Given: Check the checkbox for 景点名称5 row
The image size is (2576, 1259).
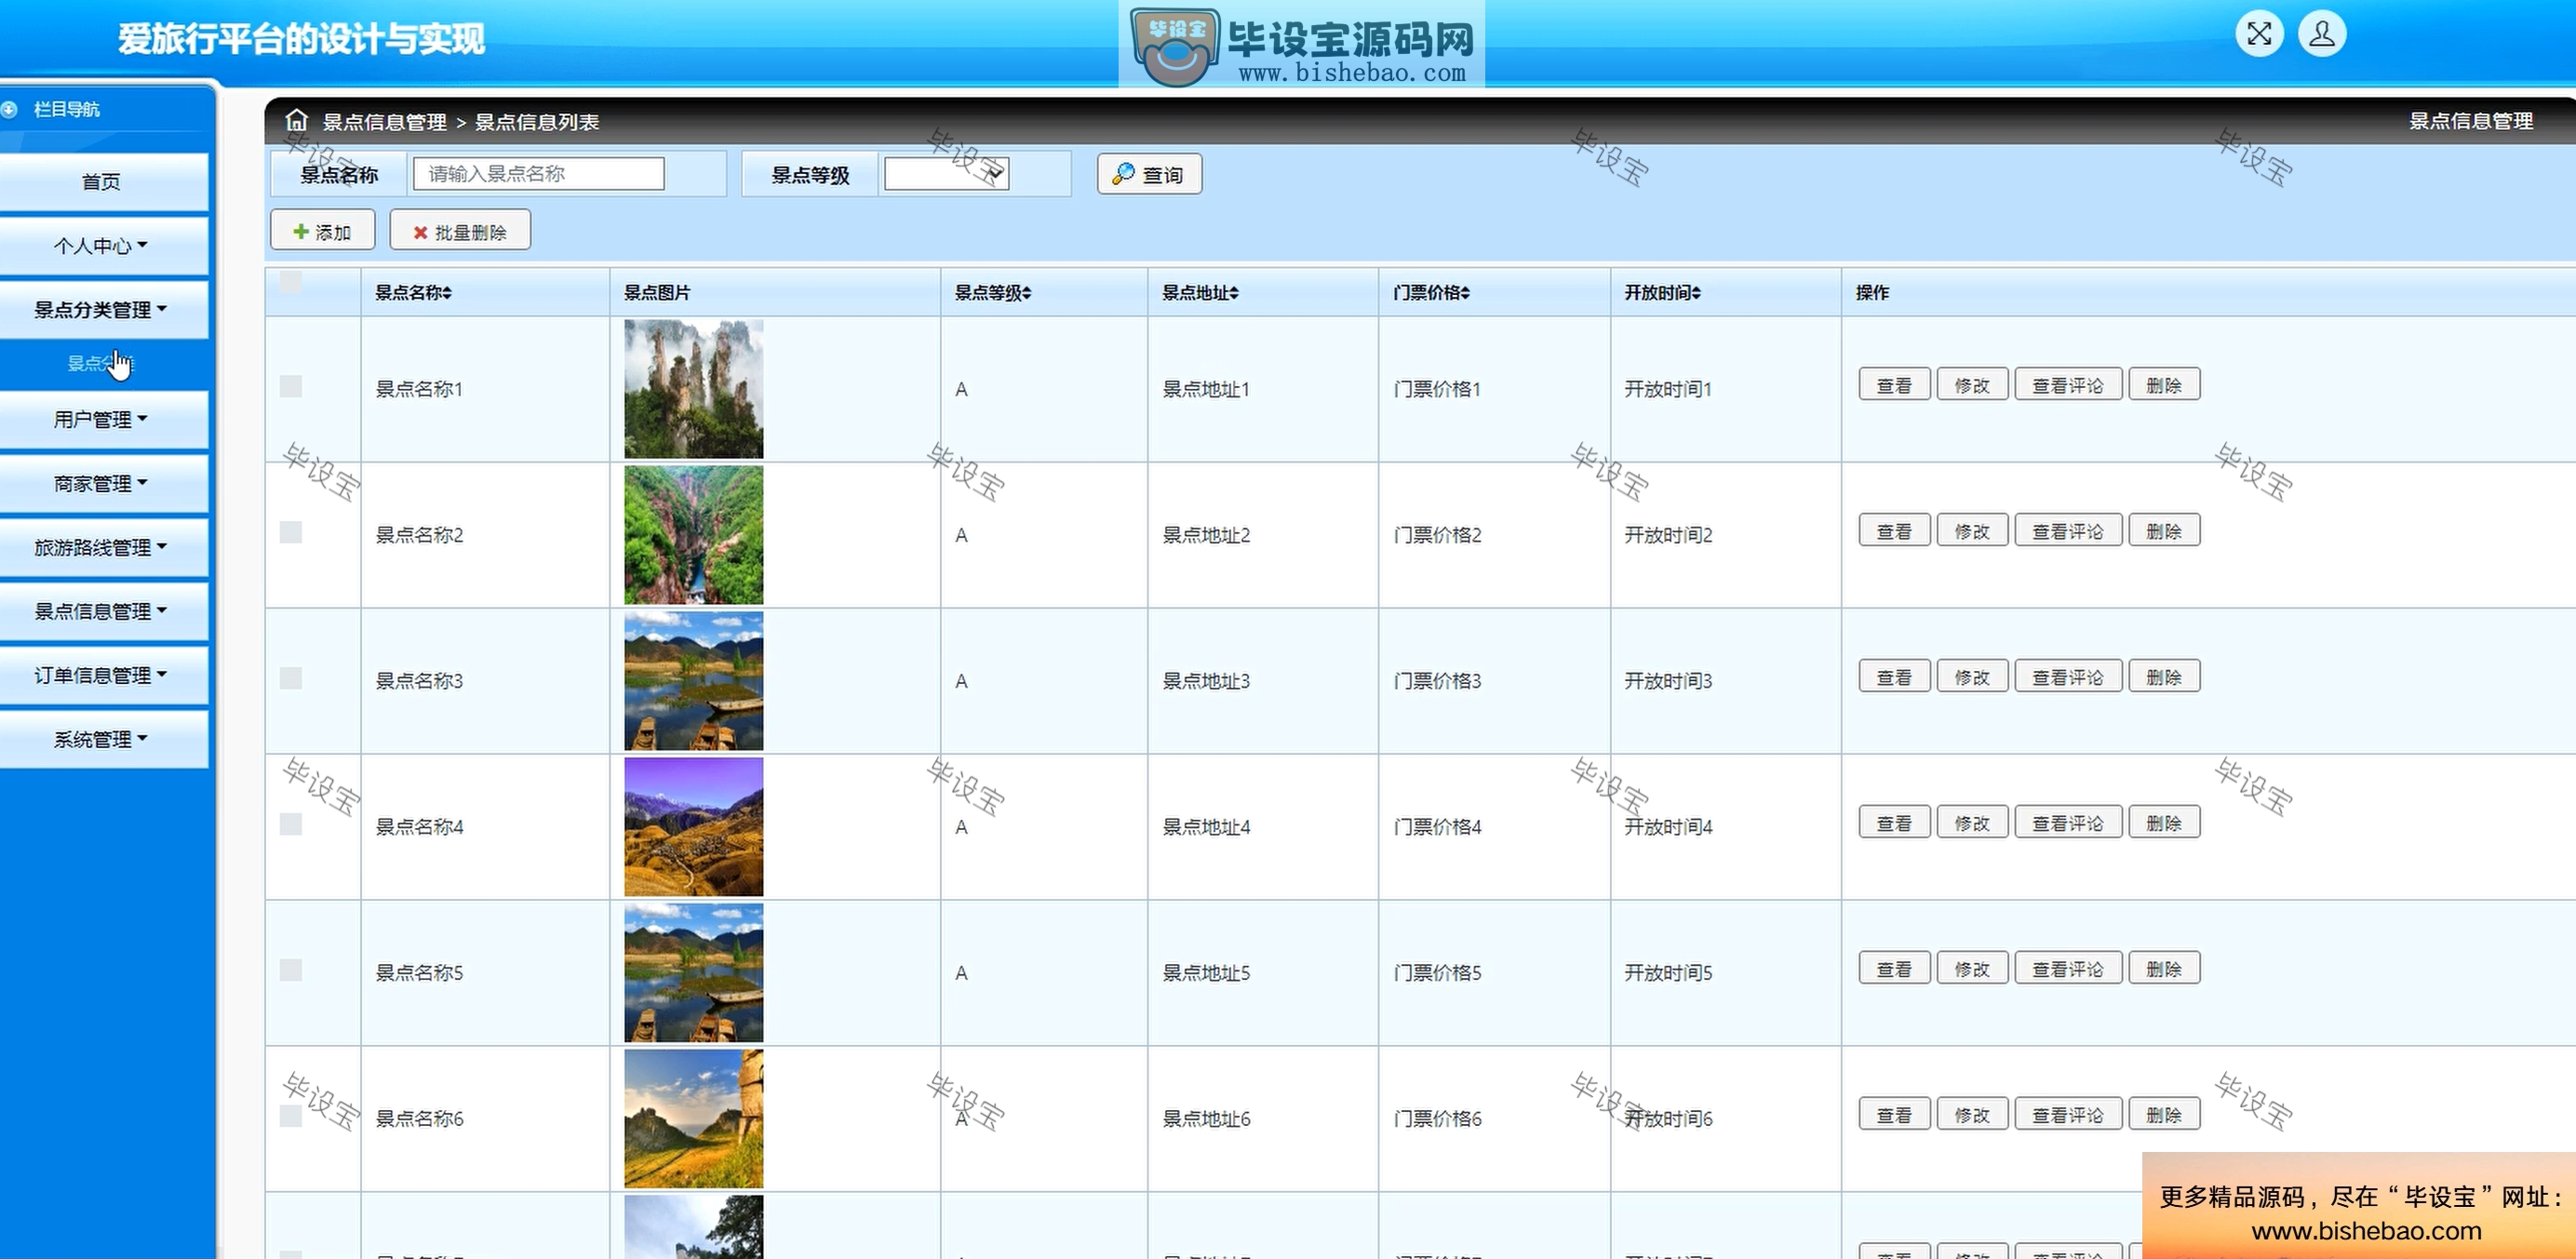Looking at the screenshot, I should (x=291, y=970).
